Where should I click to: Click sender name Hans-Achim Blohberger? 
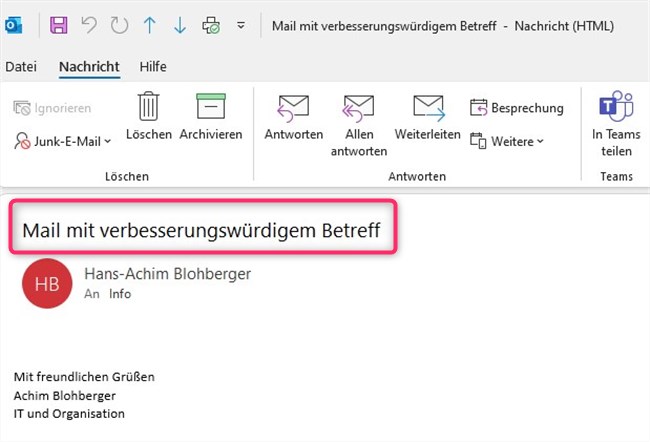[167, 274]
